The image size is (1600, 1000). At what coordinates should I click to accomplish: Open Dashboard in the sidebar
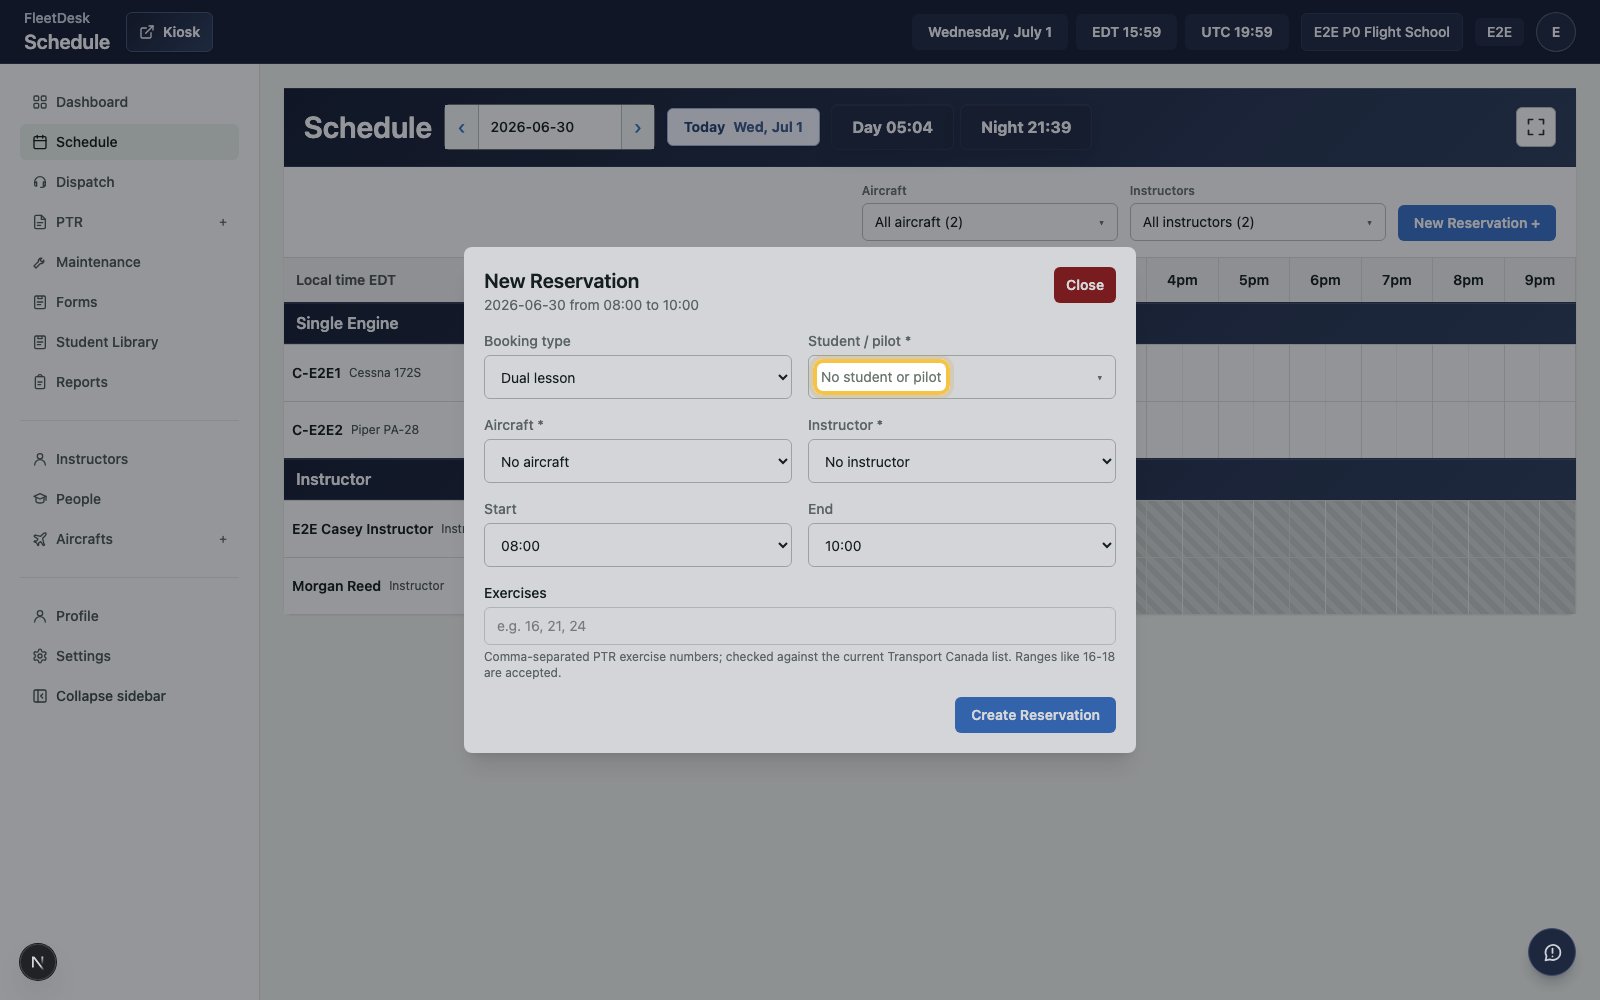(x=129, y=102)
